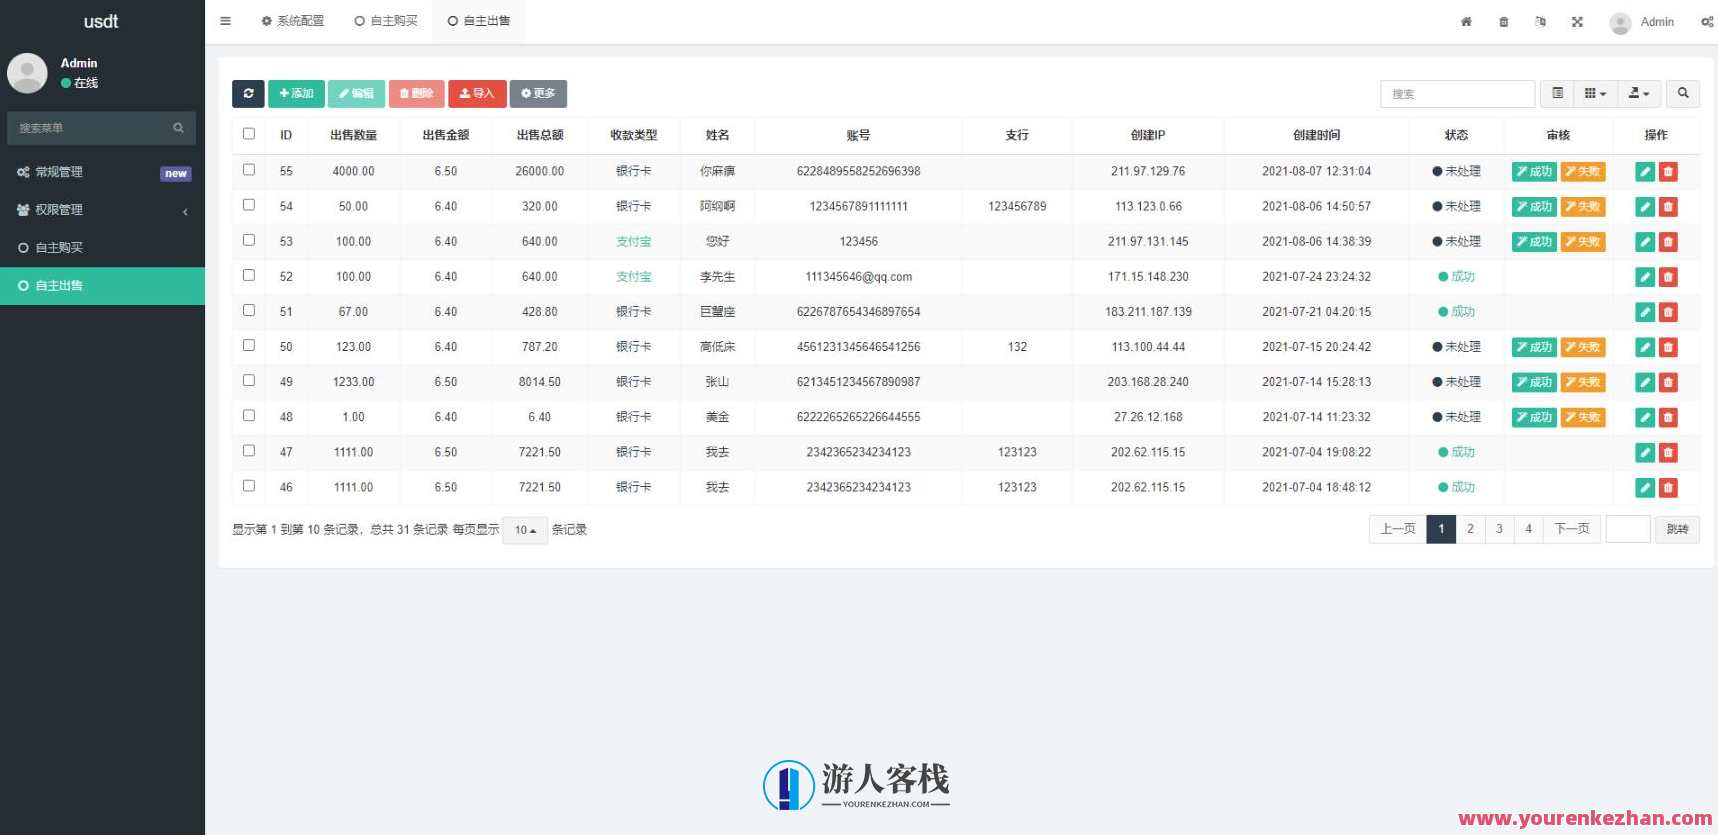Click the clear cache trash icon in top bar
This screenshot has width=1718, height=835.
pos(1503,22)
